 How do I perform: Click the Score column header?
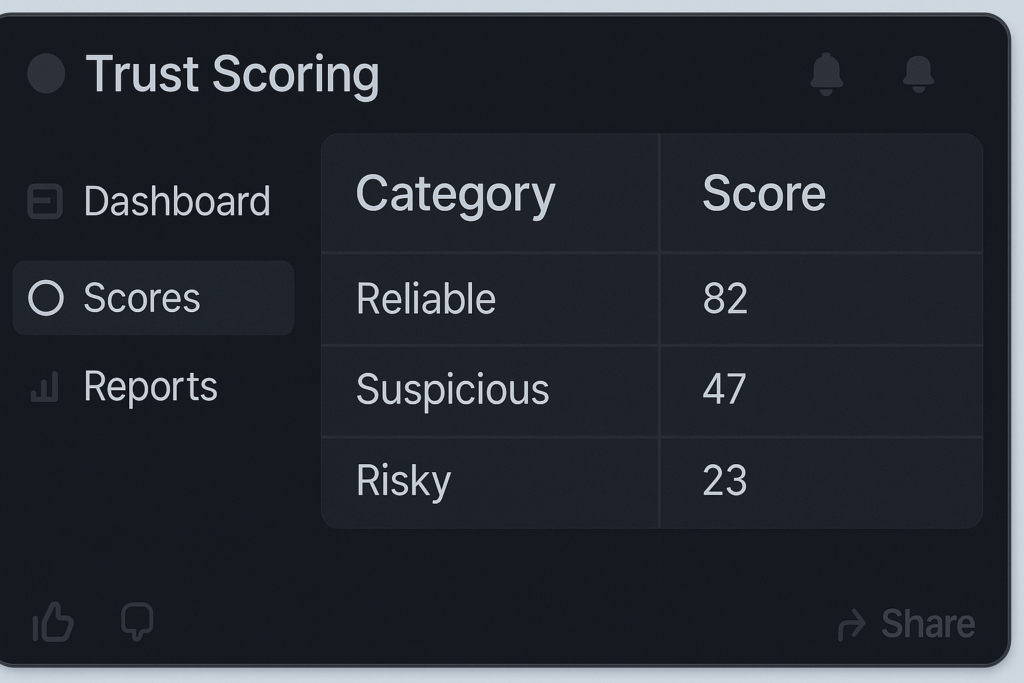pyautogui.click(x=764, y=193)
